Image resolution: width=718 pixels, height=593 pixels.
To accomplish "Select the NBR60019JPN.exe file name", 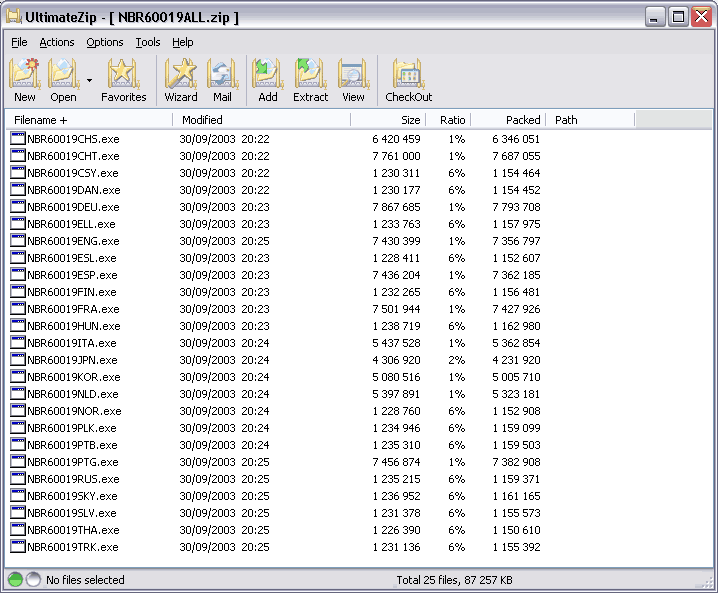I will pyautogui.click(x=72, y=360).
